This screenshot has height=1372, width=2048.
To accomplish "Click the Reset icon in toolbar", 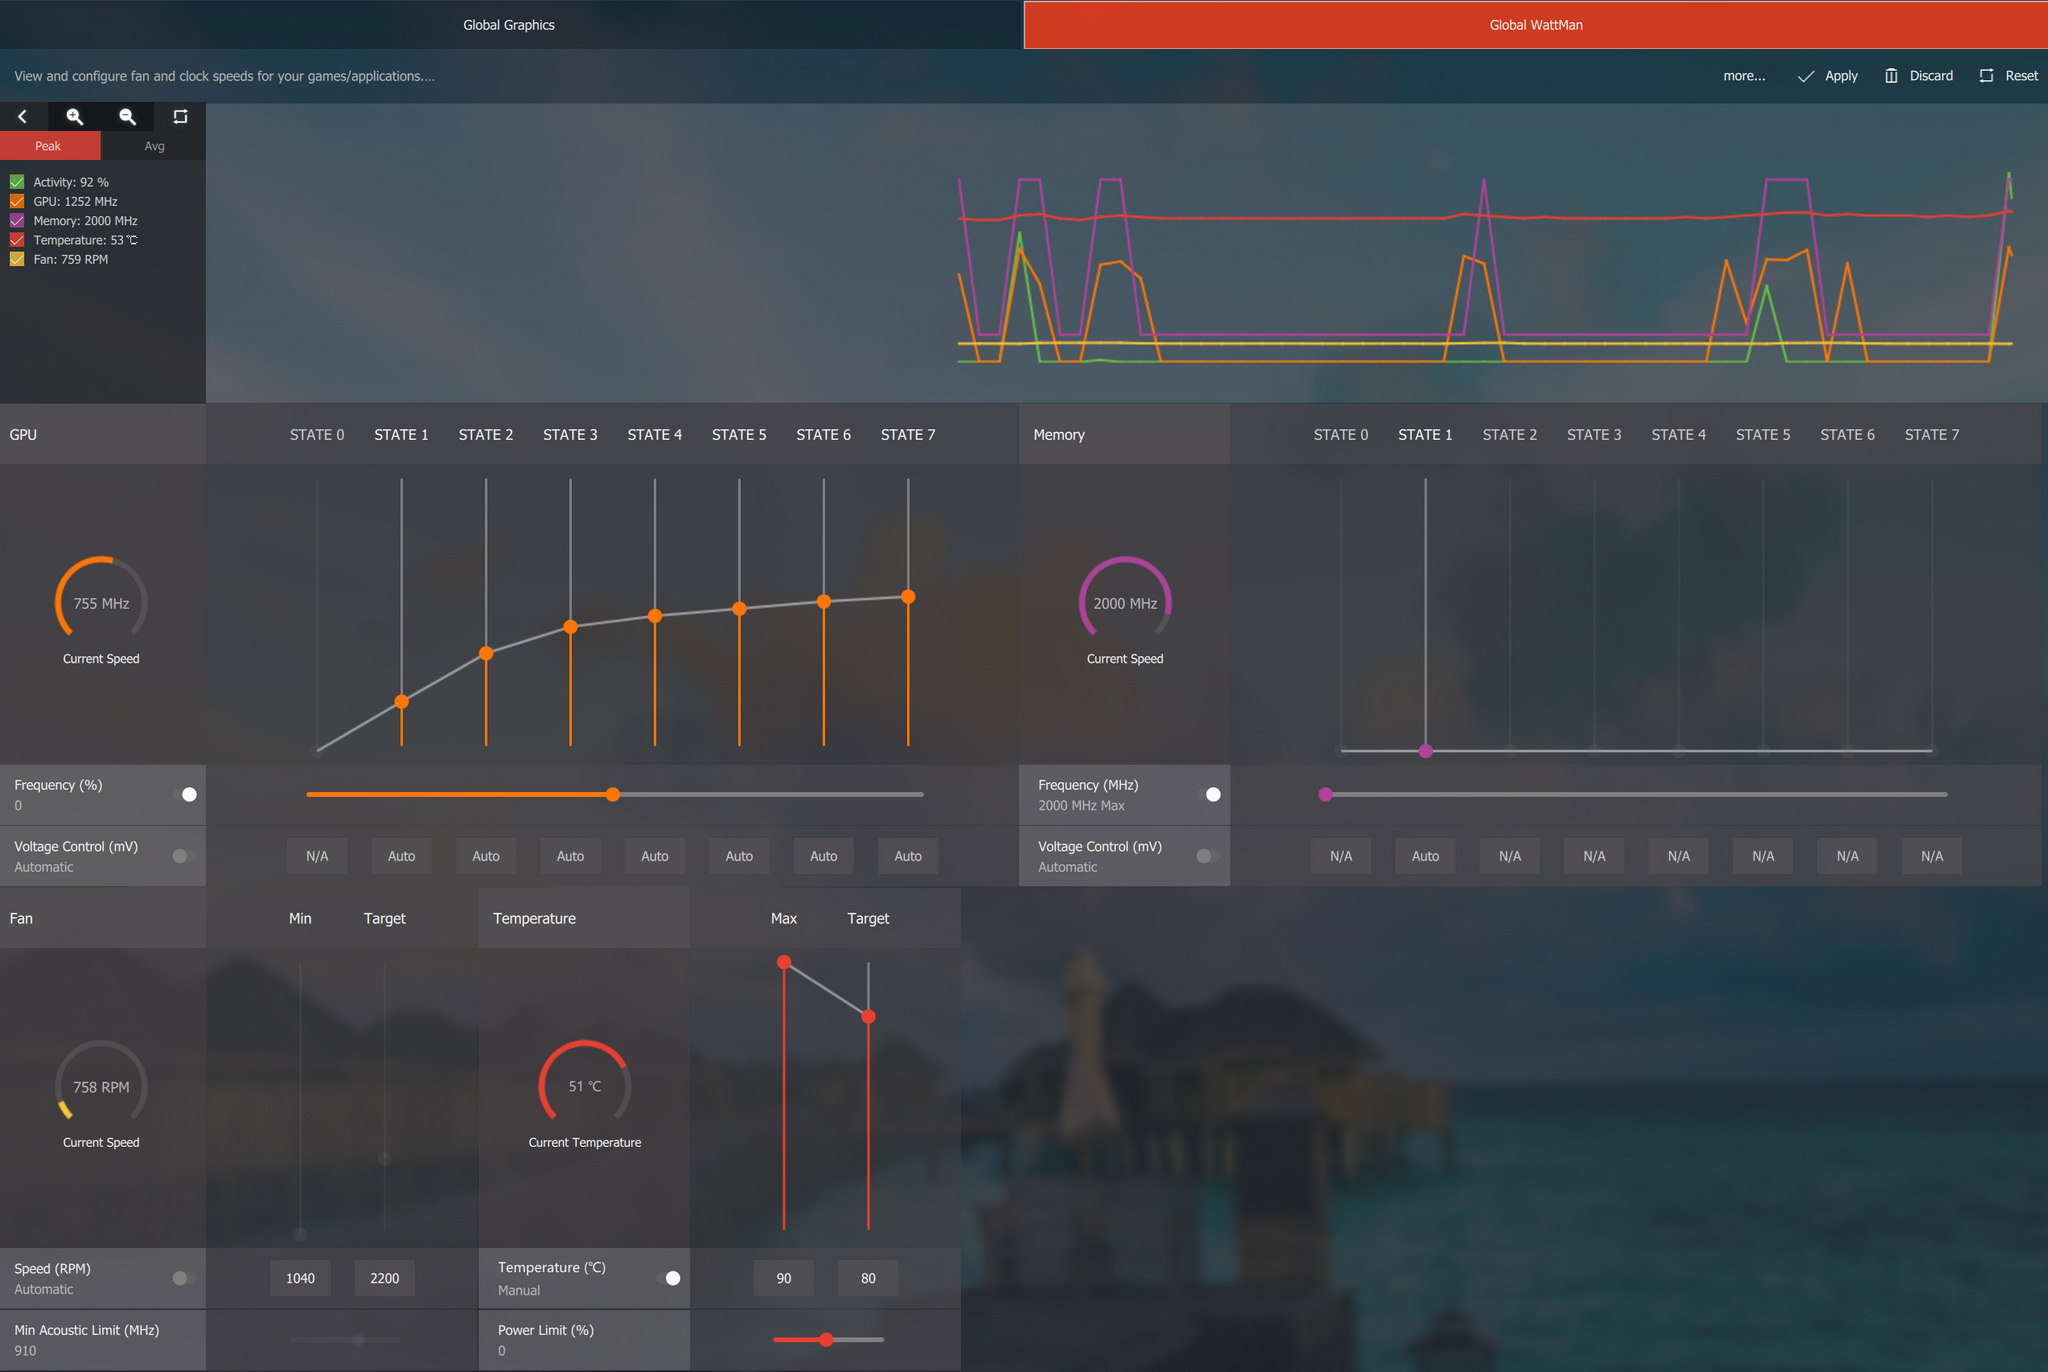I will (1986, 76).
